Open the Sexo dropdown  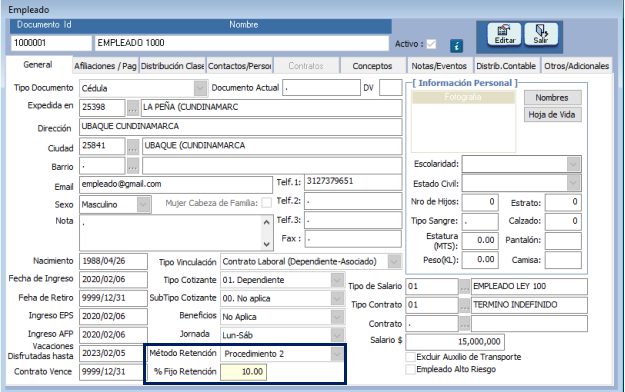tap(143, 205)
